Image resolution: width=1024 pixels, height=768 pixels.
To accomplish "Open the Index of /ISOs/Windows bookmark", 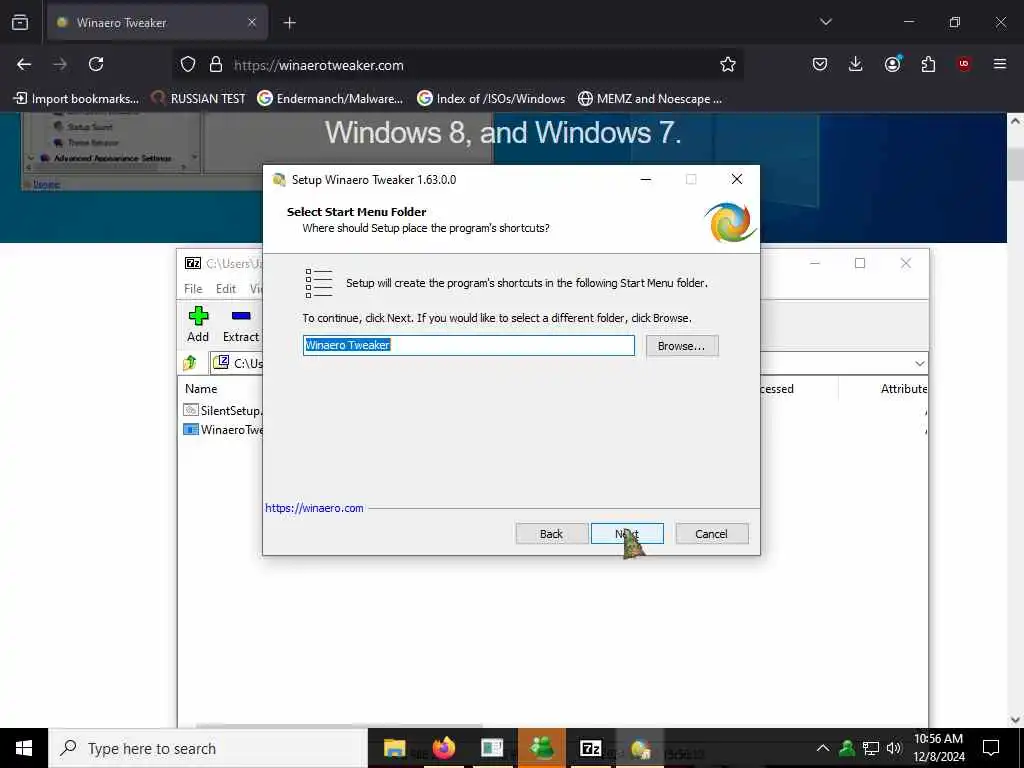I will [x=491, y=99].
